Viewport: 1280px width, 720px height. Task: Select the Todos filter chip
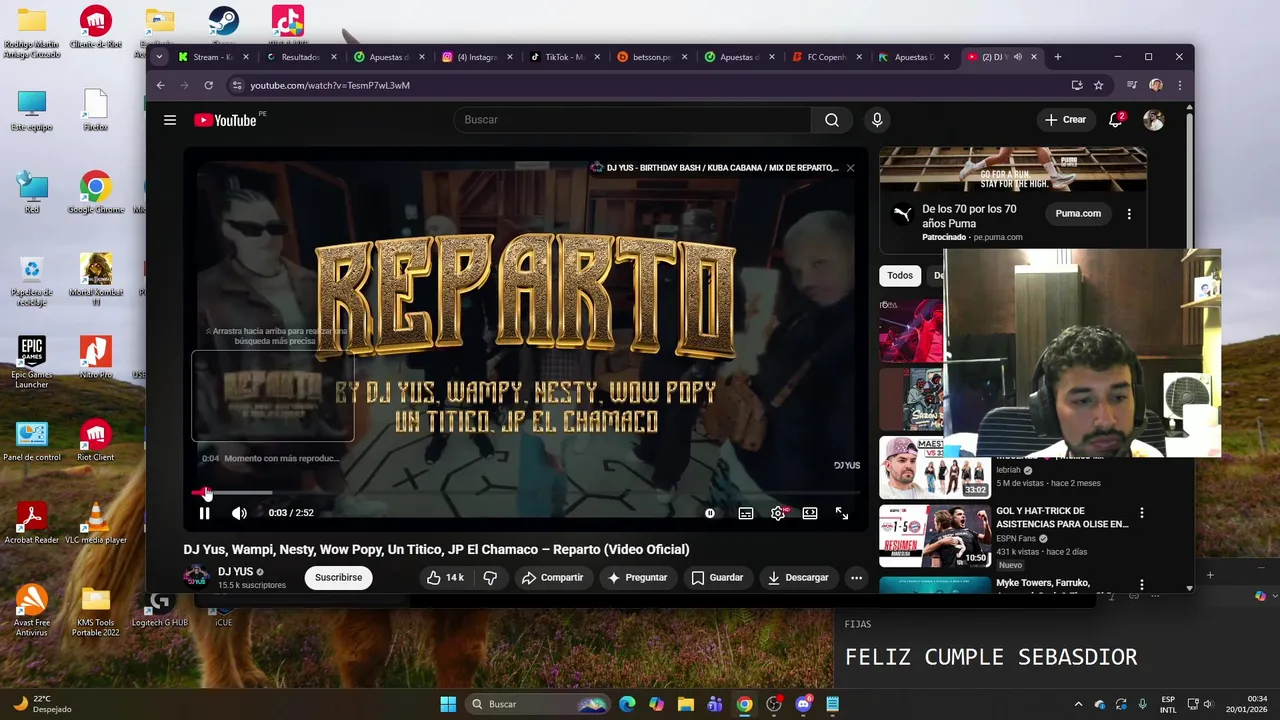click(900, 275)
